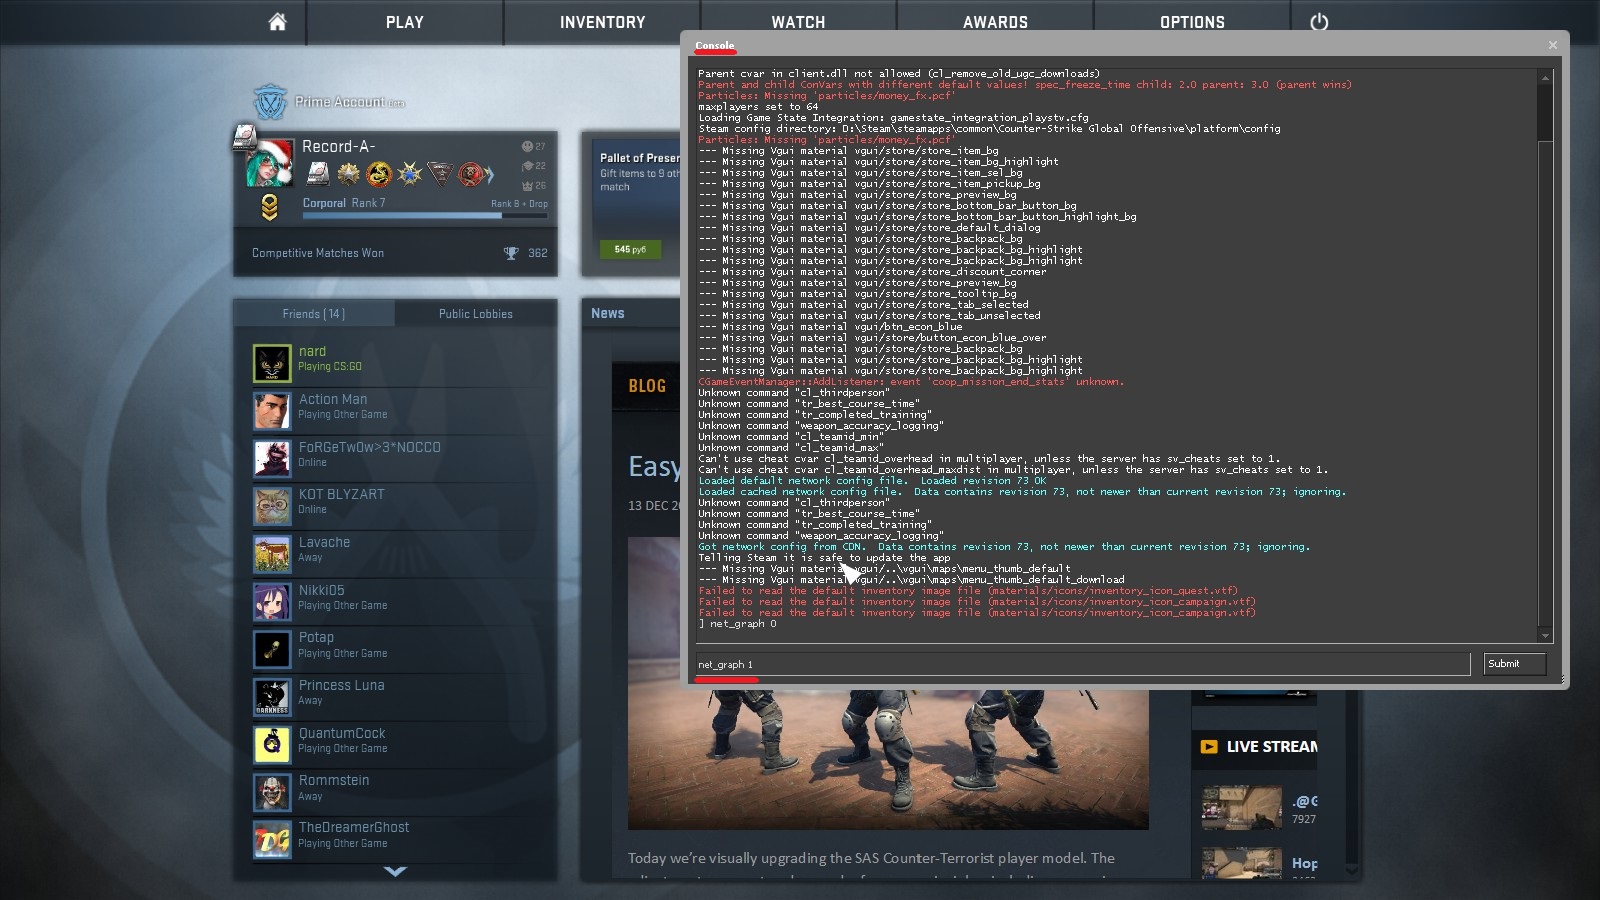
Task: Open the PLAY menu
Action: point(405,22)
